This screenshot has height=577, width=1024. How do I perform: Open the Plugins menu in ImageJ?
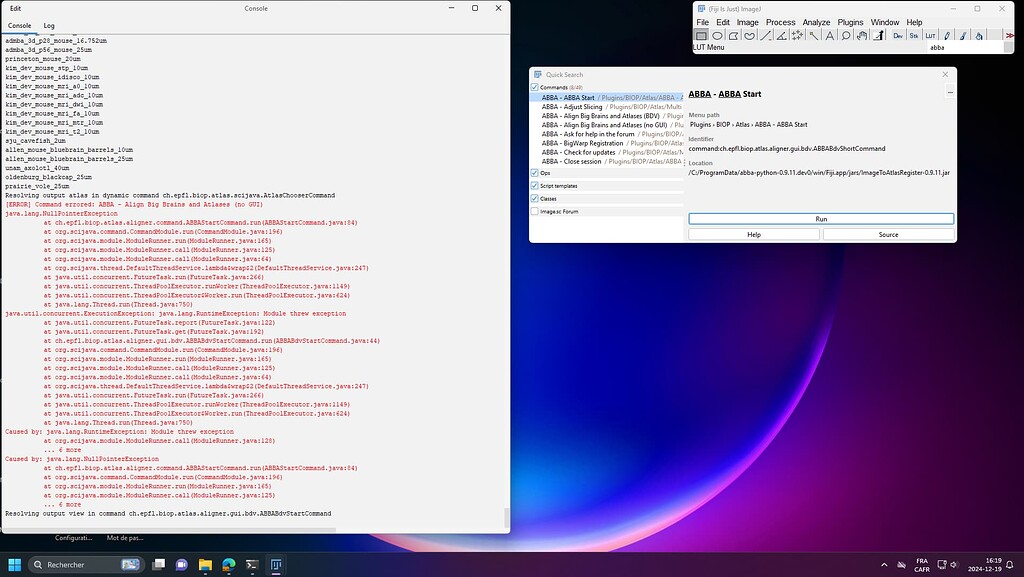[x=849, y=22]
